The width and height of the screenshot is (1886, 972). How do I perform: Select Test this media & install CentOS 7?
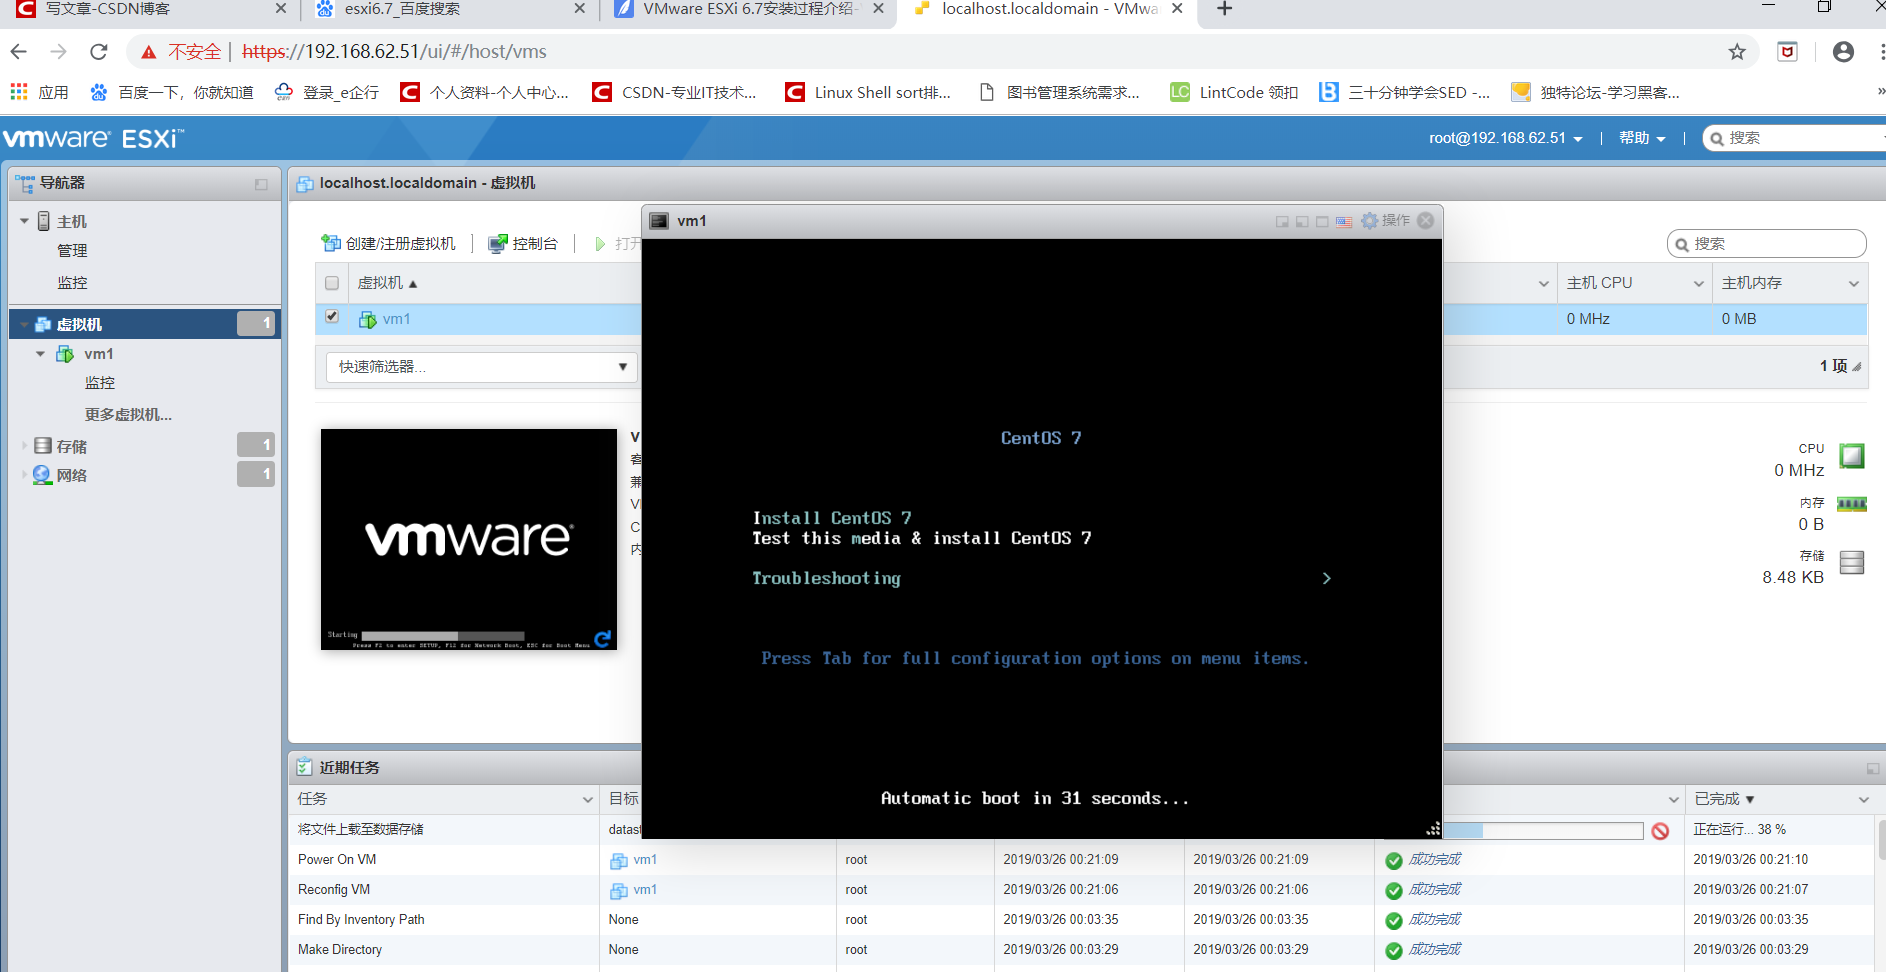[922, 538]
